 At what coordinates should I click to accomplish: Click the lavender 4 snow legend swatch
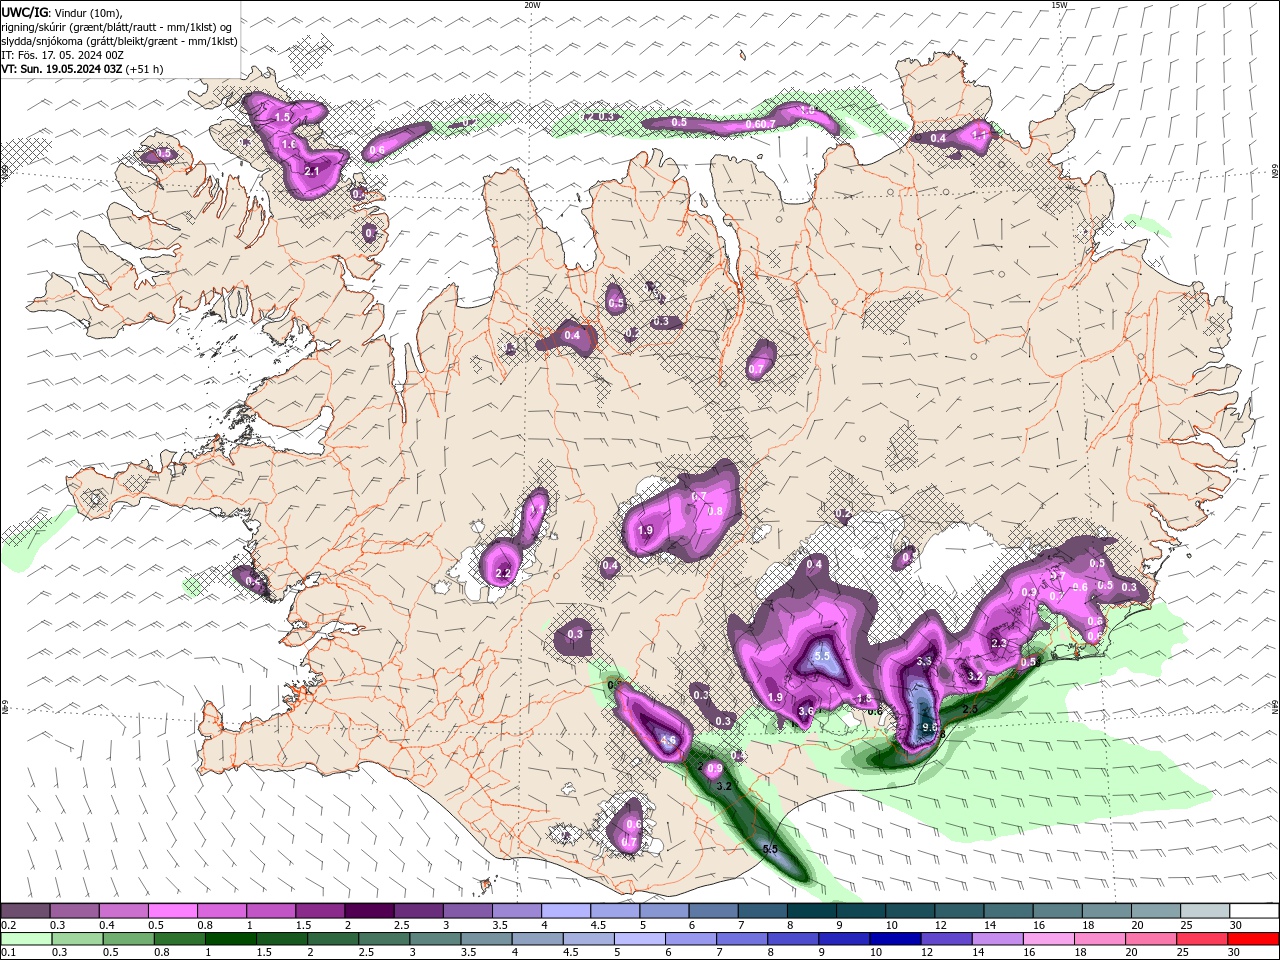pos(564,911)
